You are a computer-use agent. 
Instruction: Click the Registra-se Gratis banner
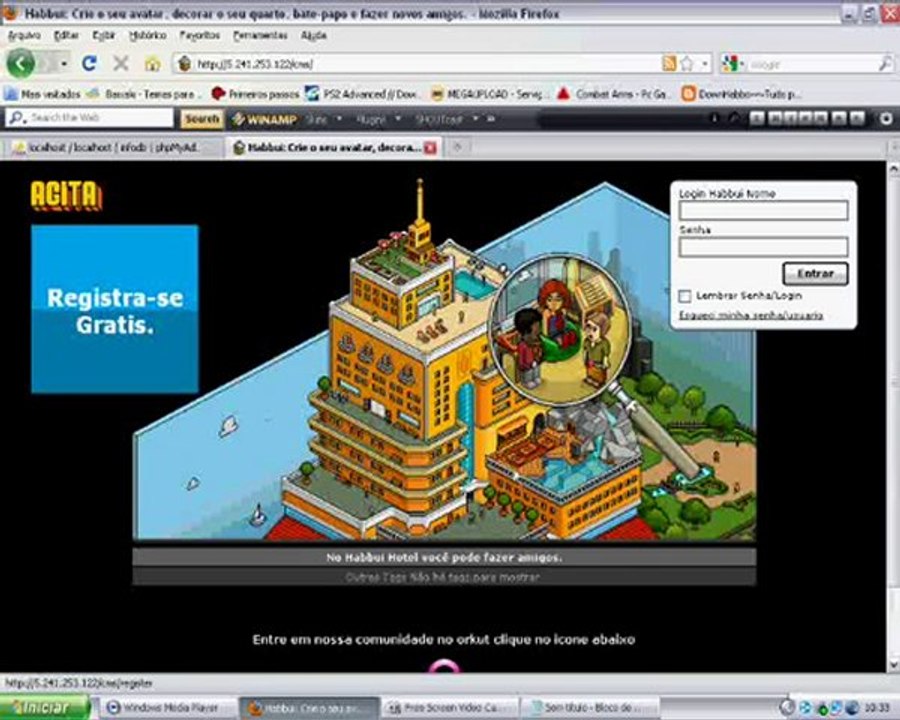(115, 309)
